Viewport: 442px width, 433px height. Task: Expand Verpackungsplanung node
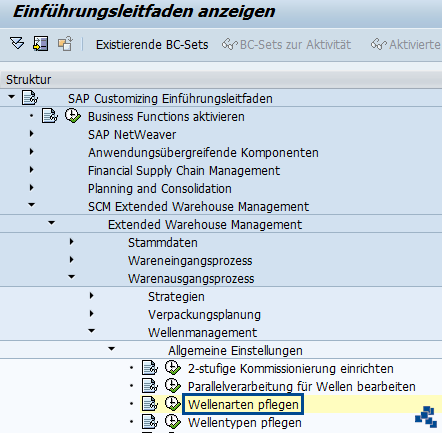click(92, 314)
